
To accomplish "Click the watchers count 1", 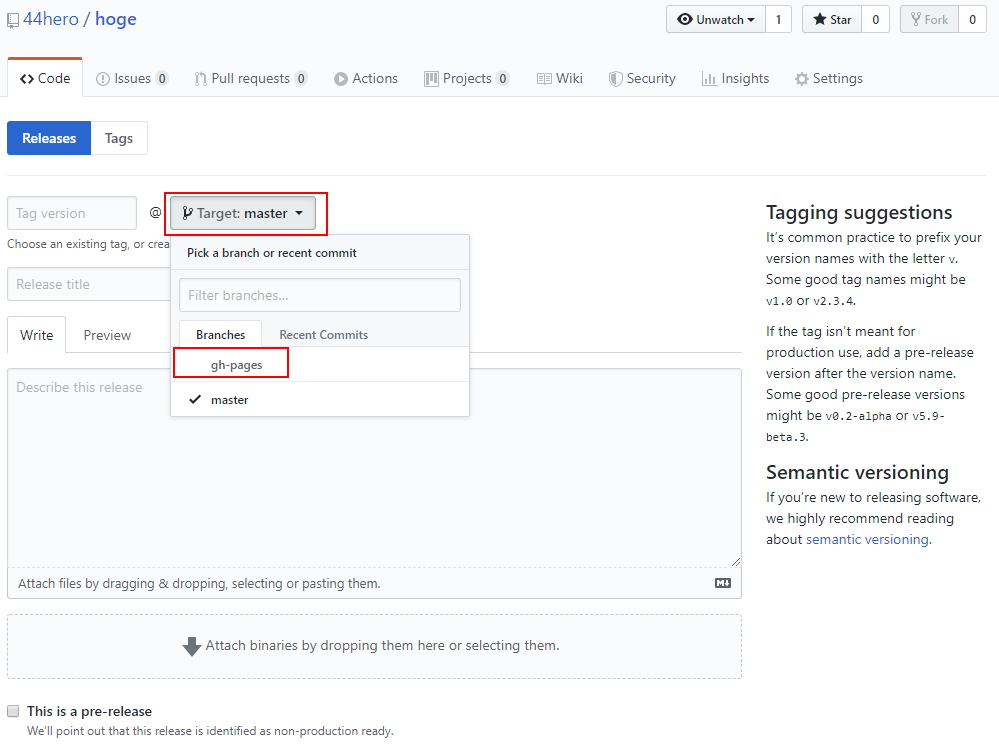I will click(x=778, y=19).
